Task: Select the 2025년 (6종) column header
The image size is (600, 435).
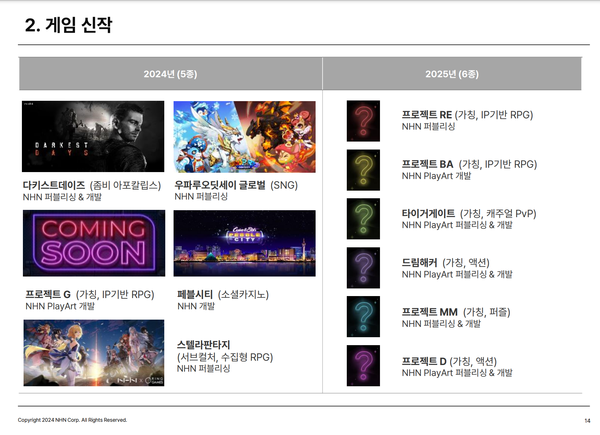Action: click(450, 74)
